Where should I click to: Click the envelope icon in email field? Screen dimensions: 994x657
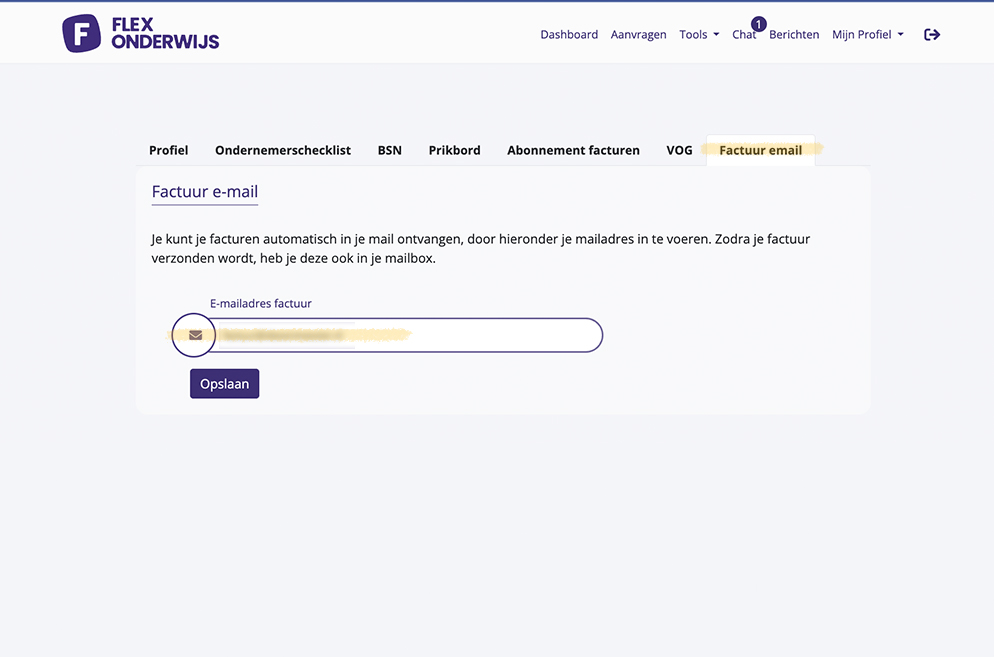pos(195,335)
